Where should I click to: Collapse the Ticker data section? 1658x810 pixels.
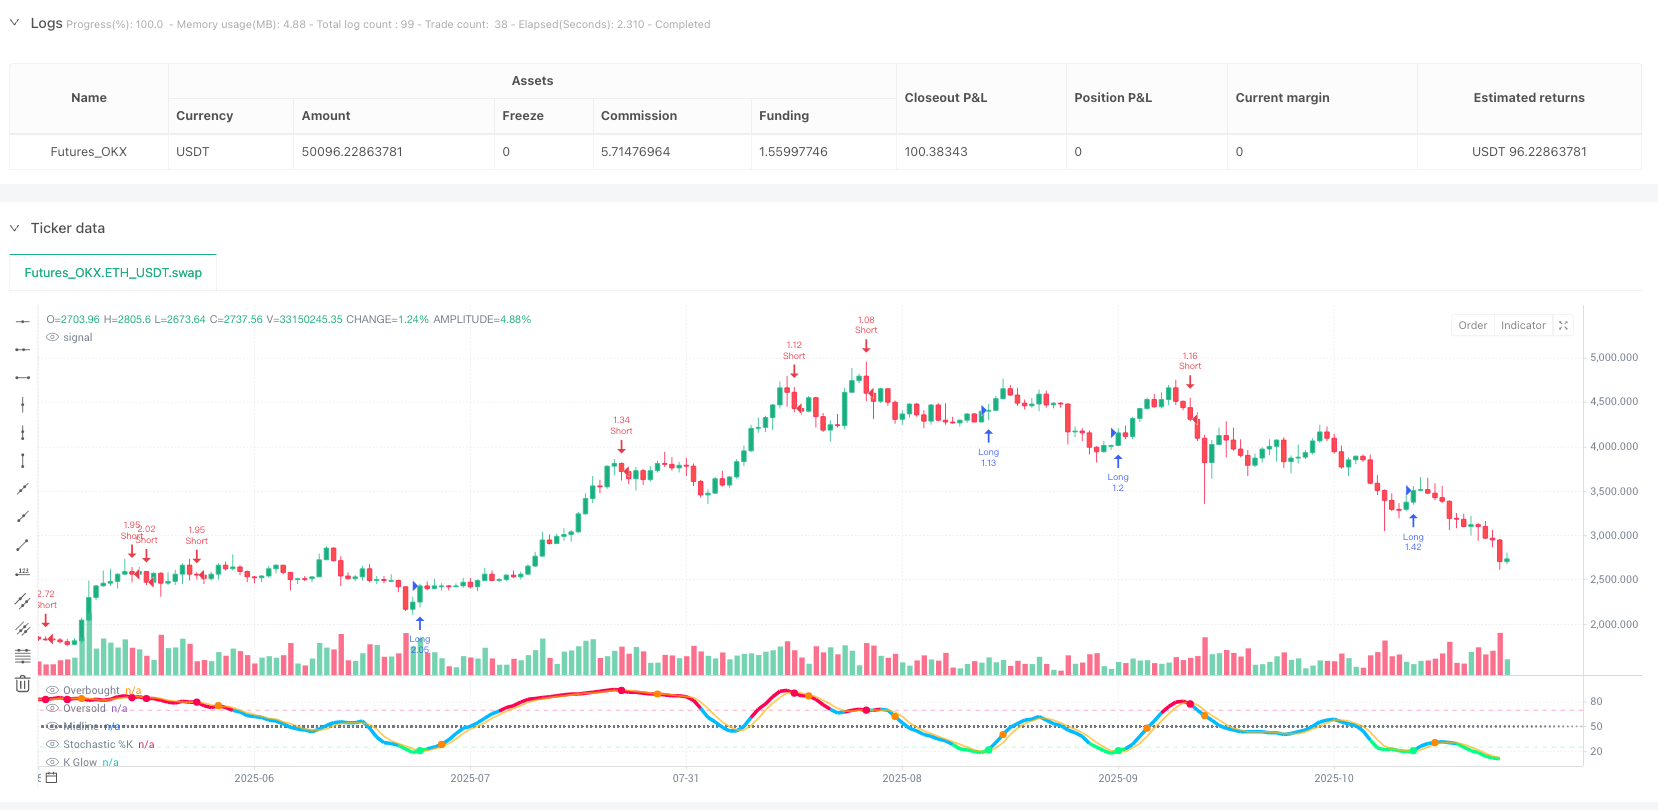(x=15, y=228)
